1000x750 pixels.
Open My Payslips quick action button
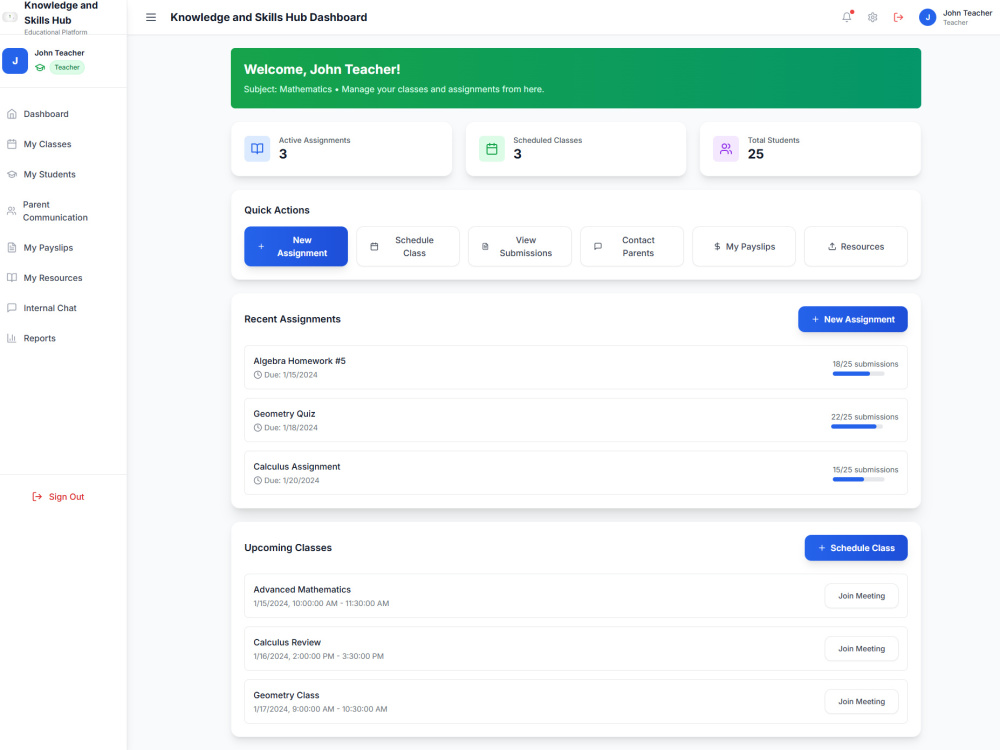click(x=744, y=246)
